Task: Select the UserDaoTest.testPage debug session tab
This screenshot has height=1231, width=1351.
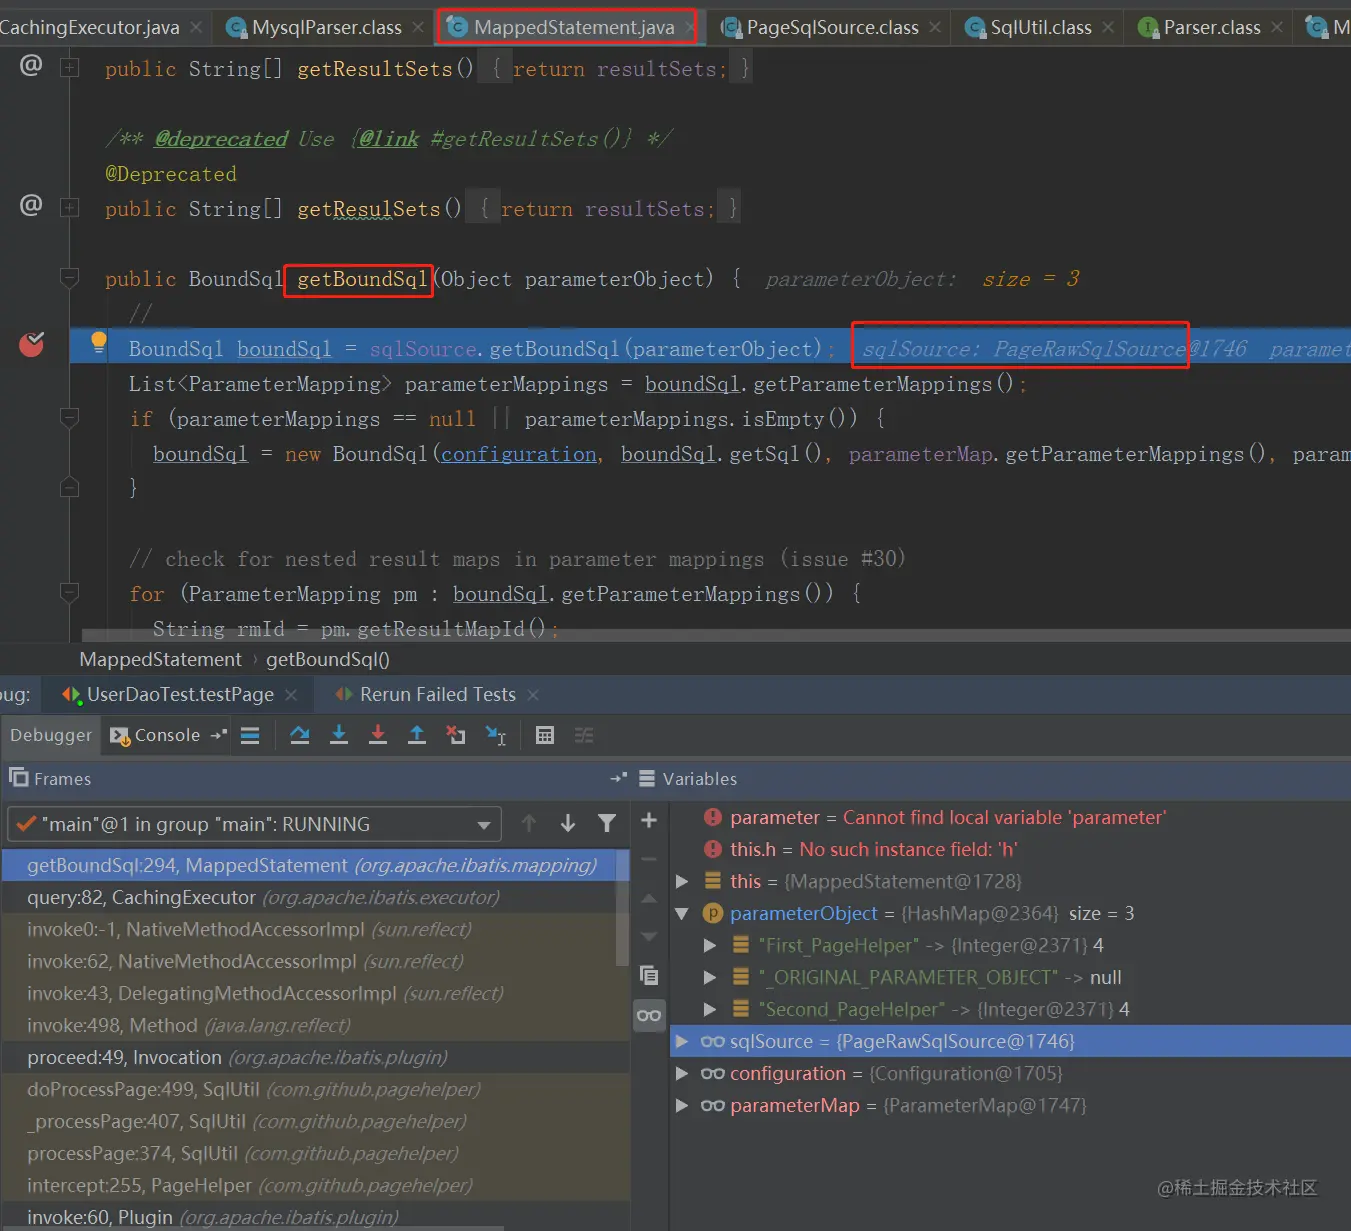Action: (x=180, y=694)
